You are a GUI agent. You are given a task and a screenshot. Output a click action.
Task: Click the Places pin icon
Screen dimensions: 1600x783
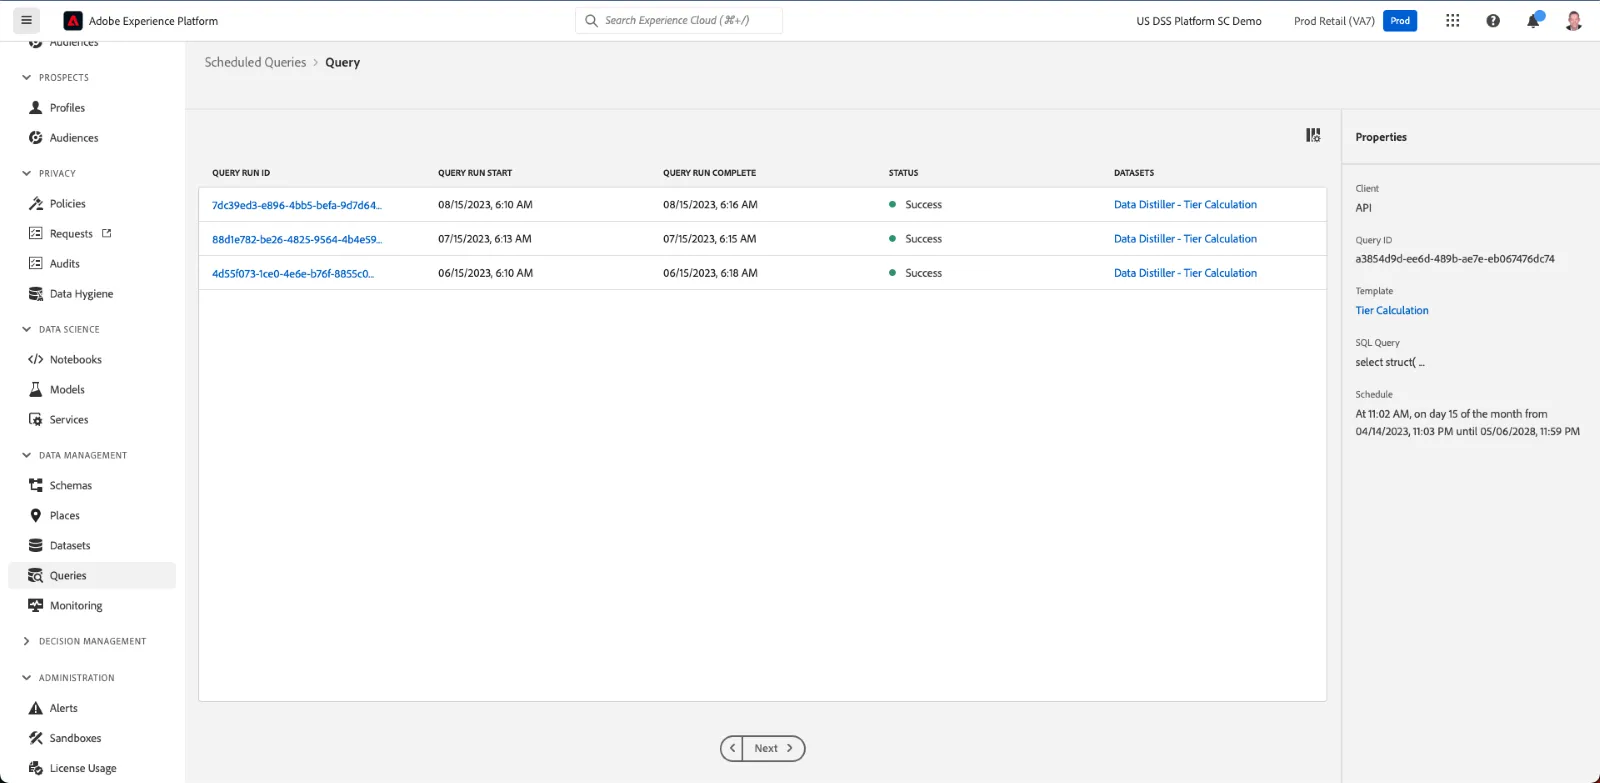(x=36, y=516)
